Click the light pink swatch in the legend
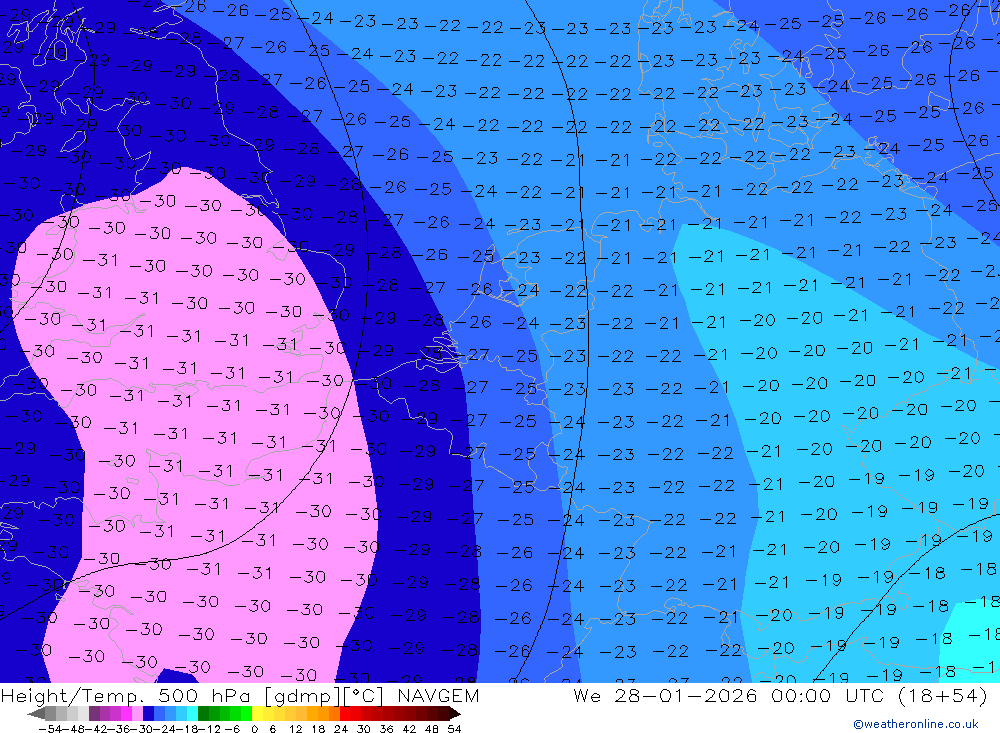1000x733 pixels. click(137, 714)
